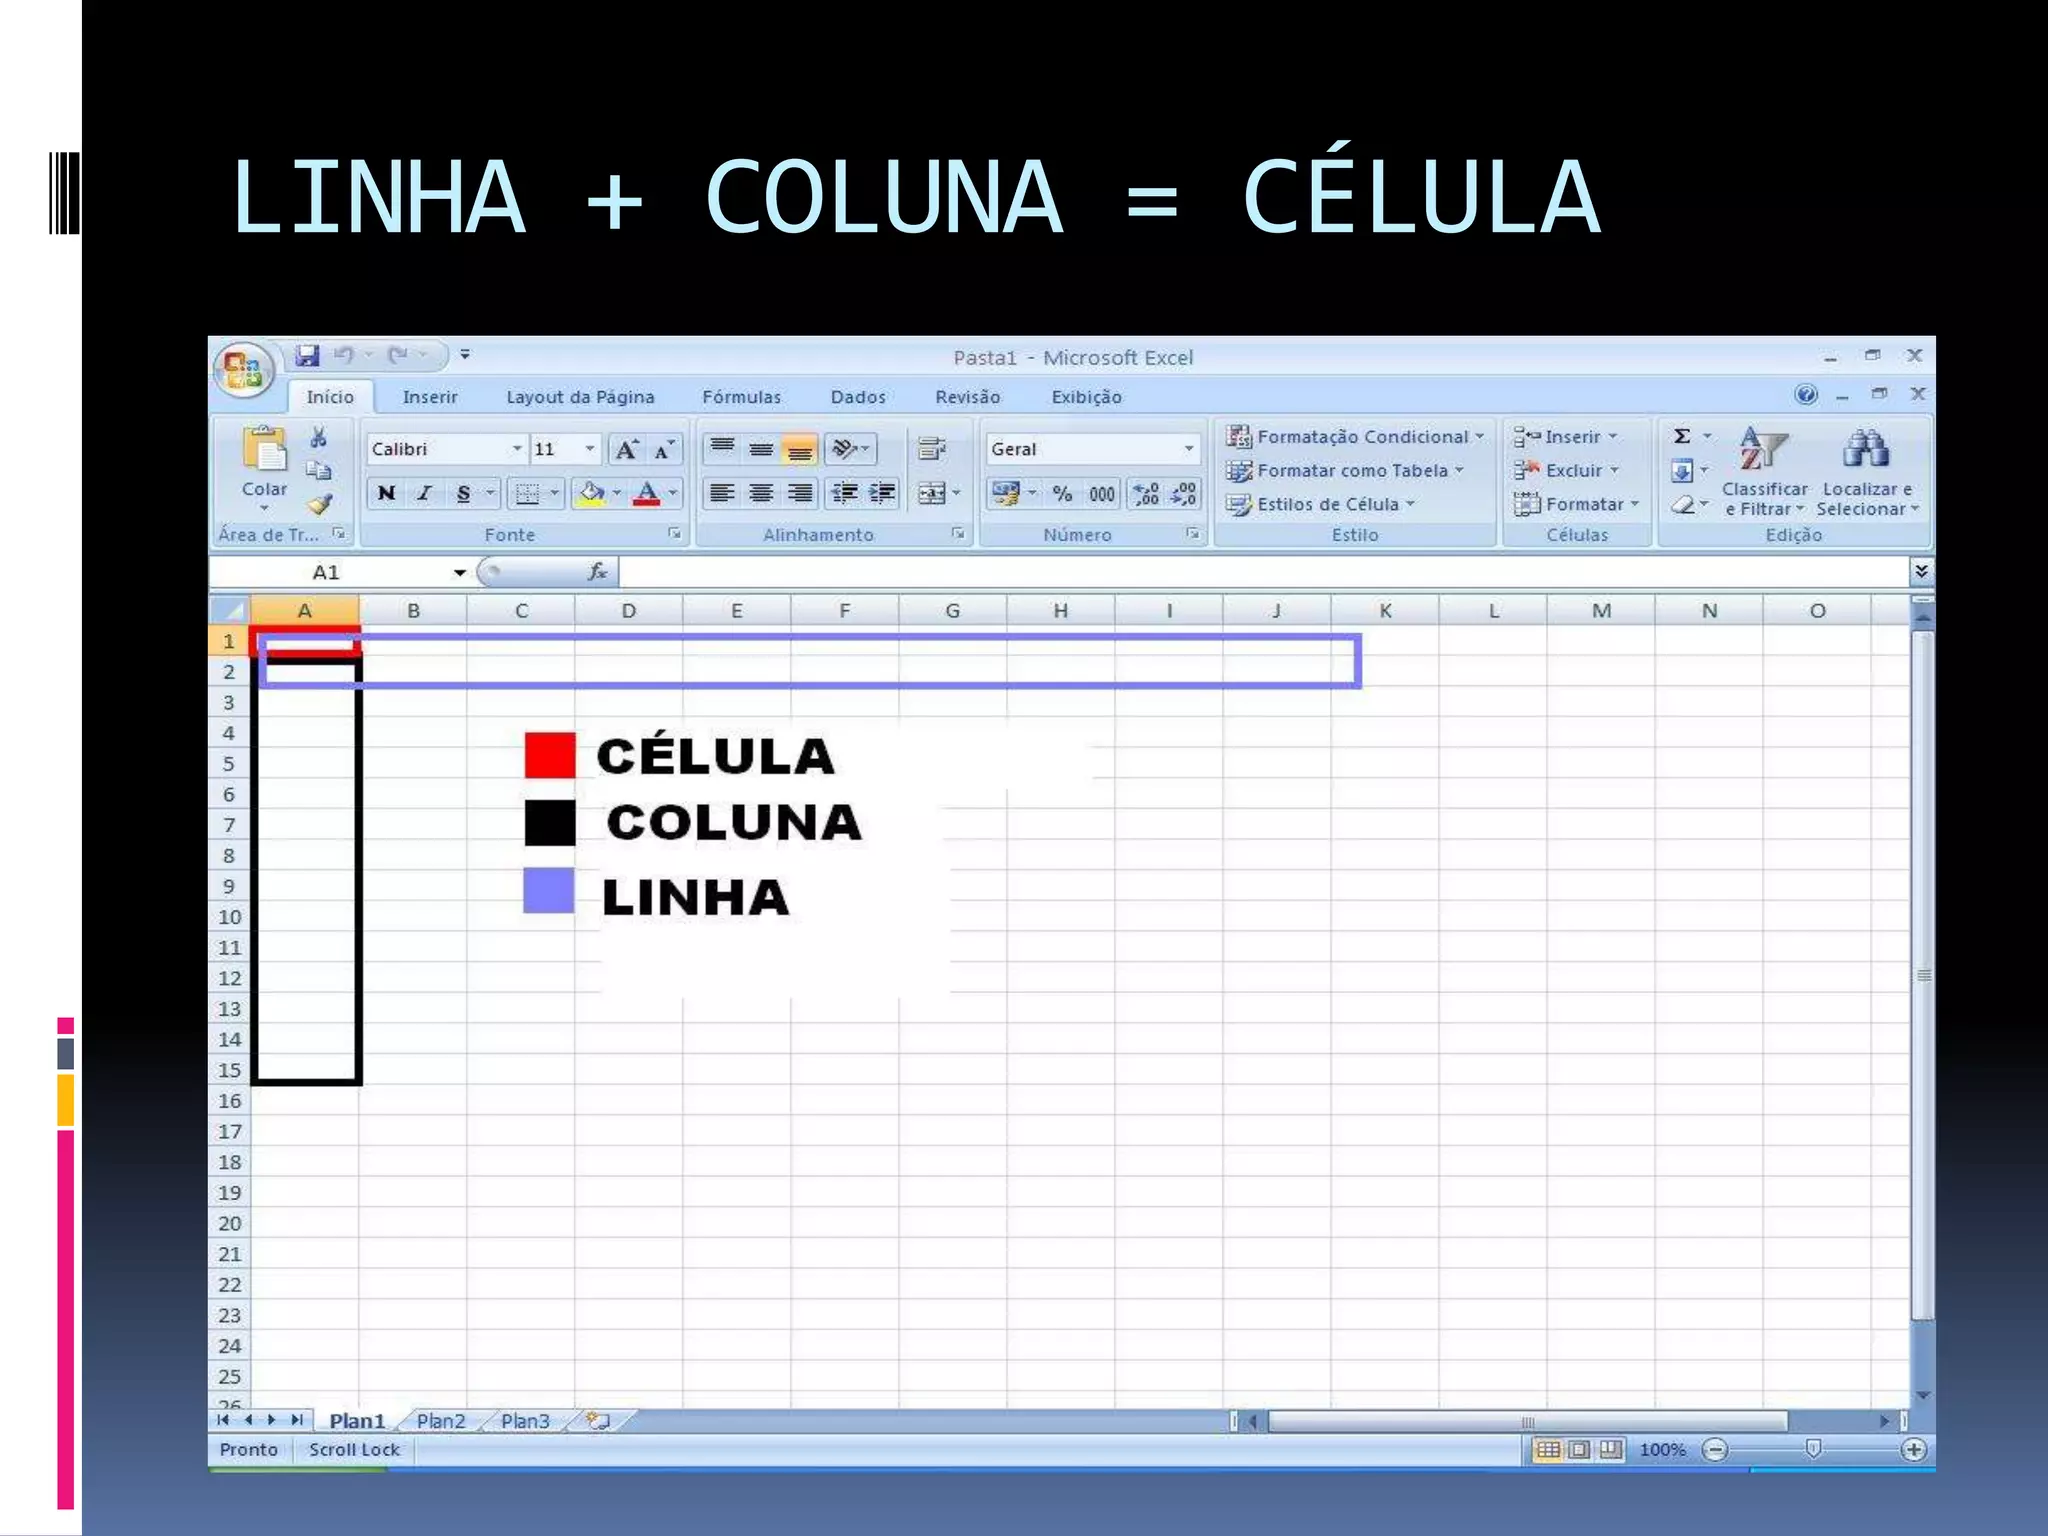
Task: Expand Formatar como Tabela options
Action: [1345, 471]
